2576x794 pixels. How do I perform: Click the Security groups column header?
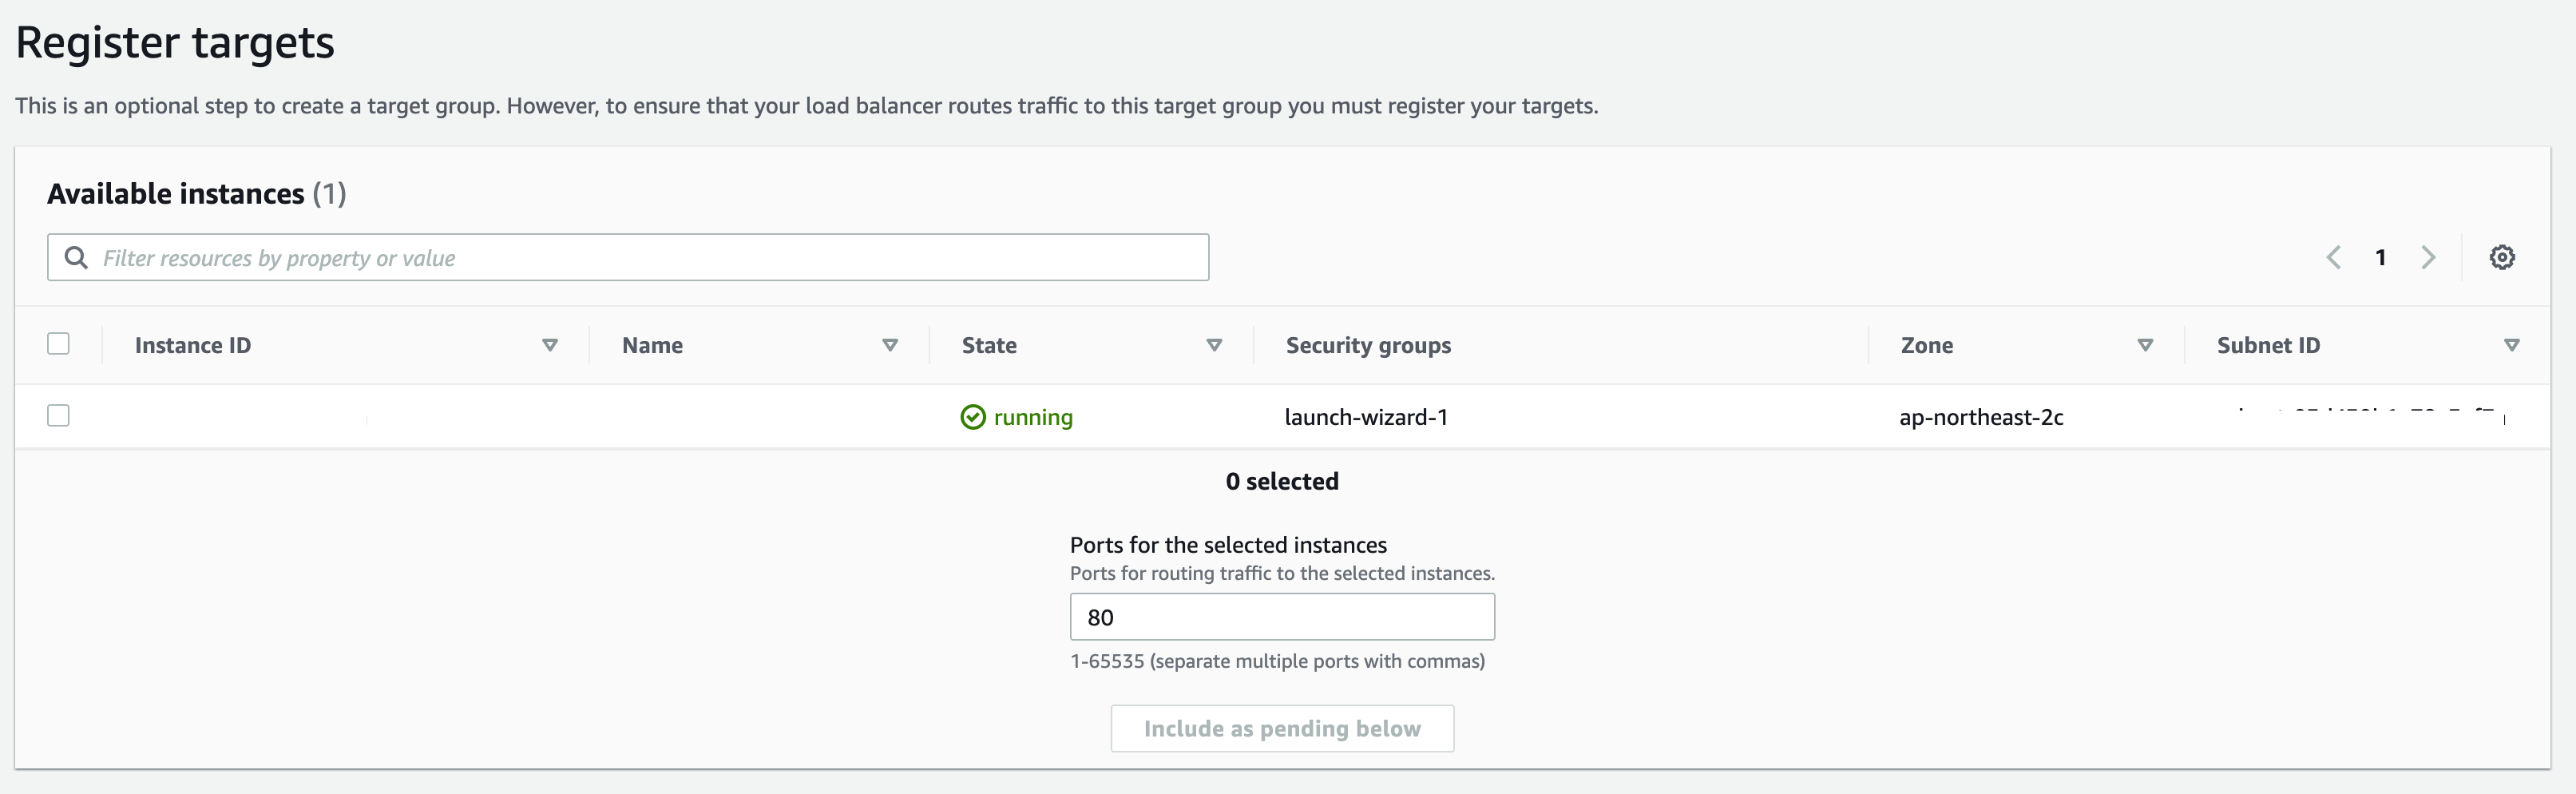point(1368,345)
